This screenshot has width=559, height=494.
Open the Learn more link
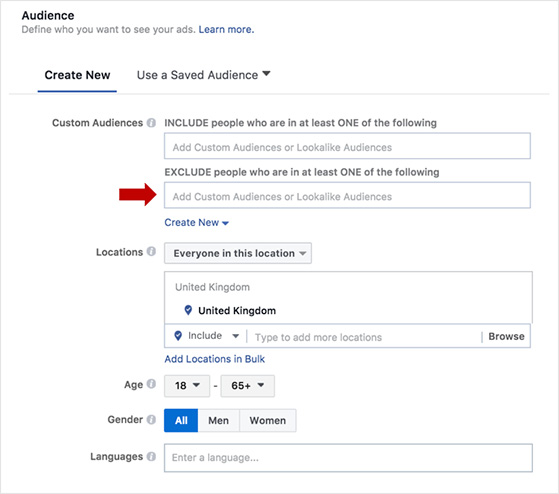click(x=226, y=30)
